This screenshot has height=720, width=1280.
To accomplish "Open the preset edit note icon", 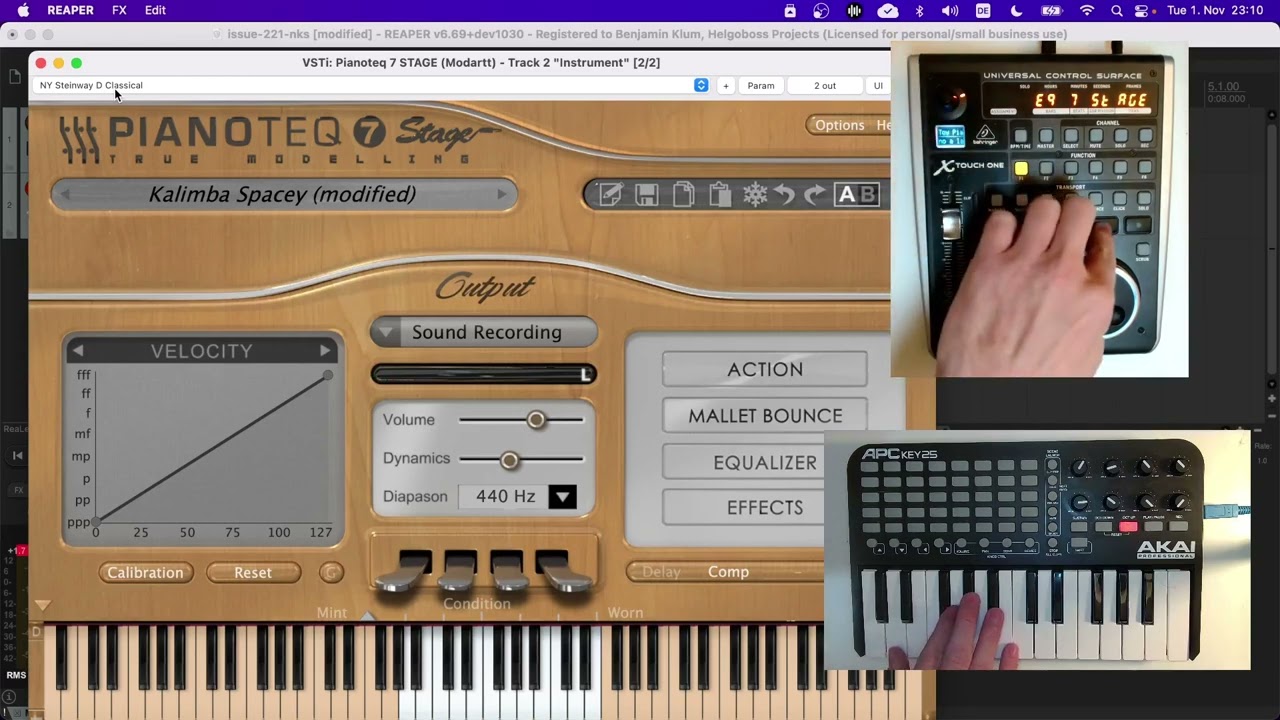I will pos(610,195).
